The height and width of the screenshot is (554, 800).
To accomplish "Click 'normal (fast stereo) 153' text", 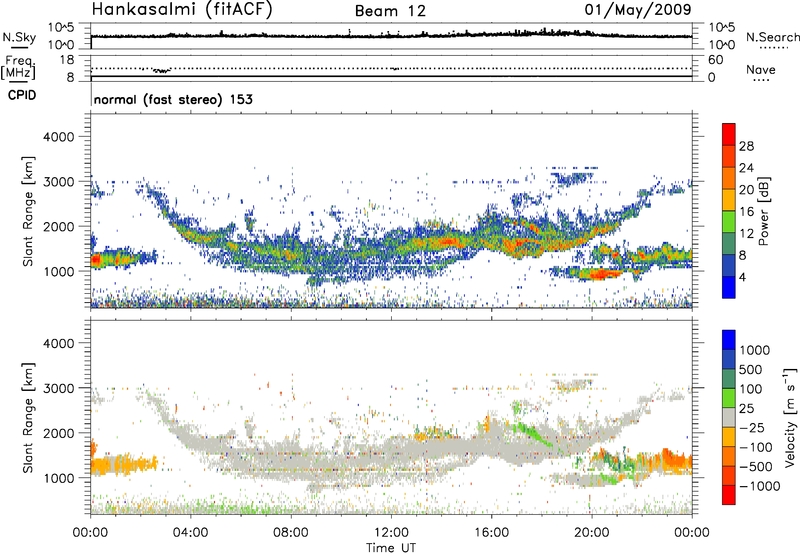I will click(173, 99).
